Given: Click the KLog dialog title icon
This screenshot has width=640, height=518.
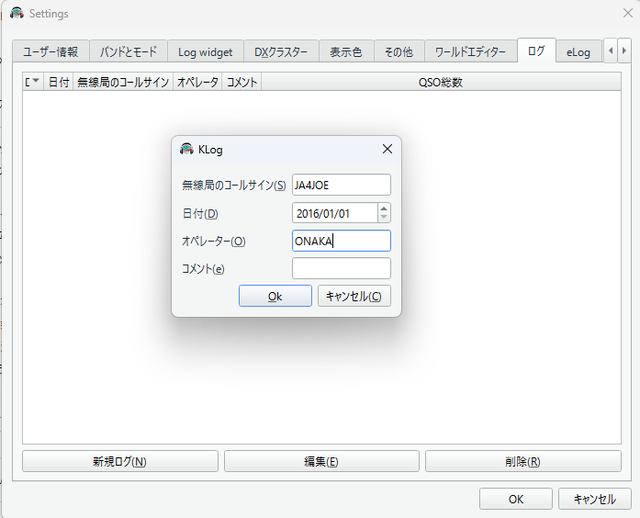Looking at the screenshot, I should [187, 149].
